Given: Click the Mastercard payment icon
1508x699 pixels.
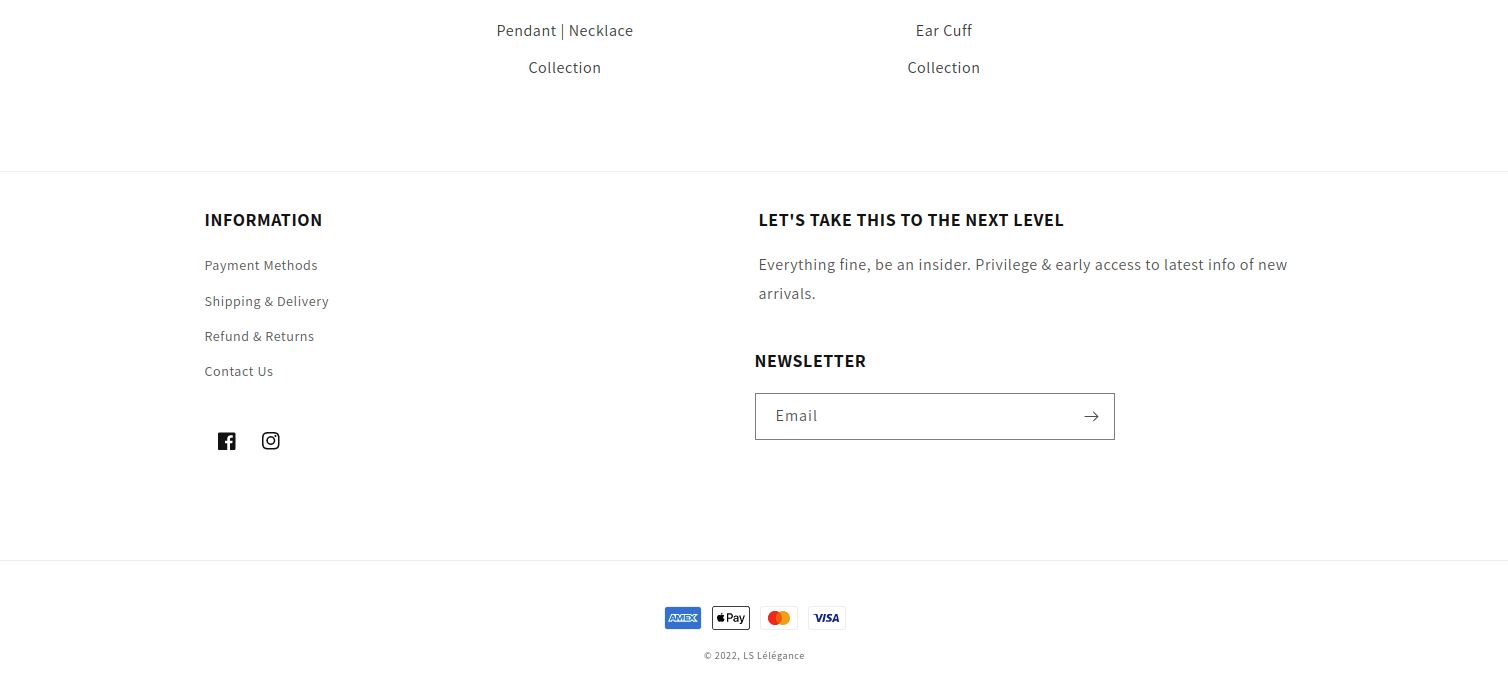Looking at the screenshot, I should [779, 618].
